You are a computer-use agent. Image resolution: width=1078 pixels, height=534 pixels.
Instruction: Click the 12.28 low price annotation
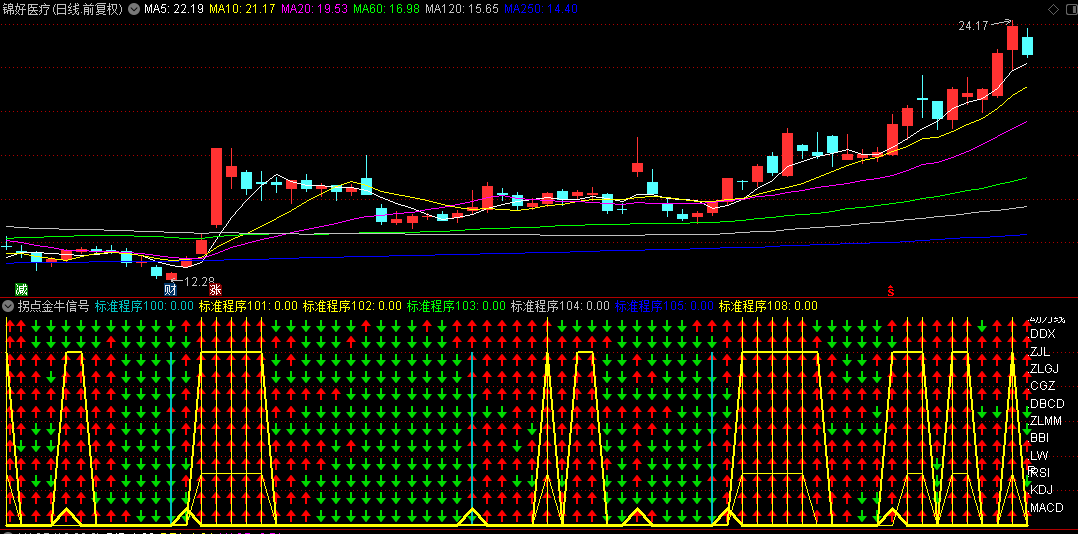pyautogui.click(x=200, y=281)
